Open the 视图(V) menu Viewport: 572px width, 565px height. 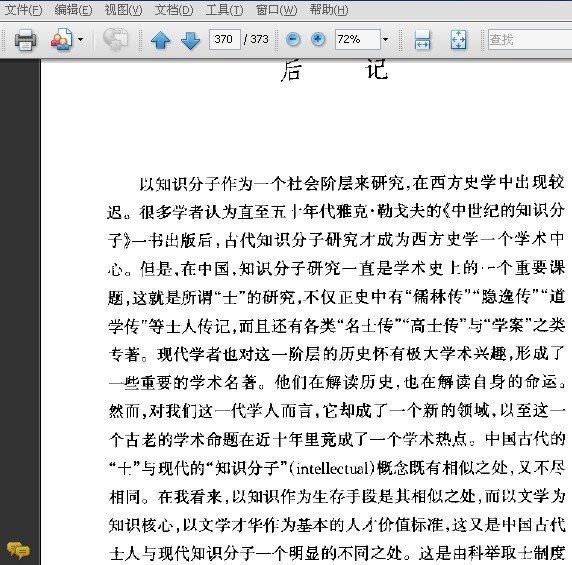[123, 10]
